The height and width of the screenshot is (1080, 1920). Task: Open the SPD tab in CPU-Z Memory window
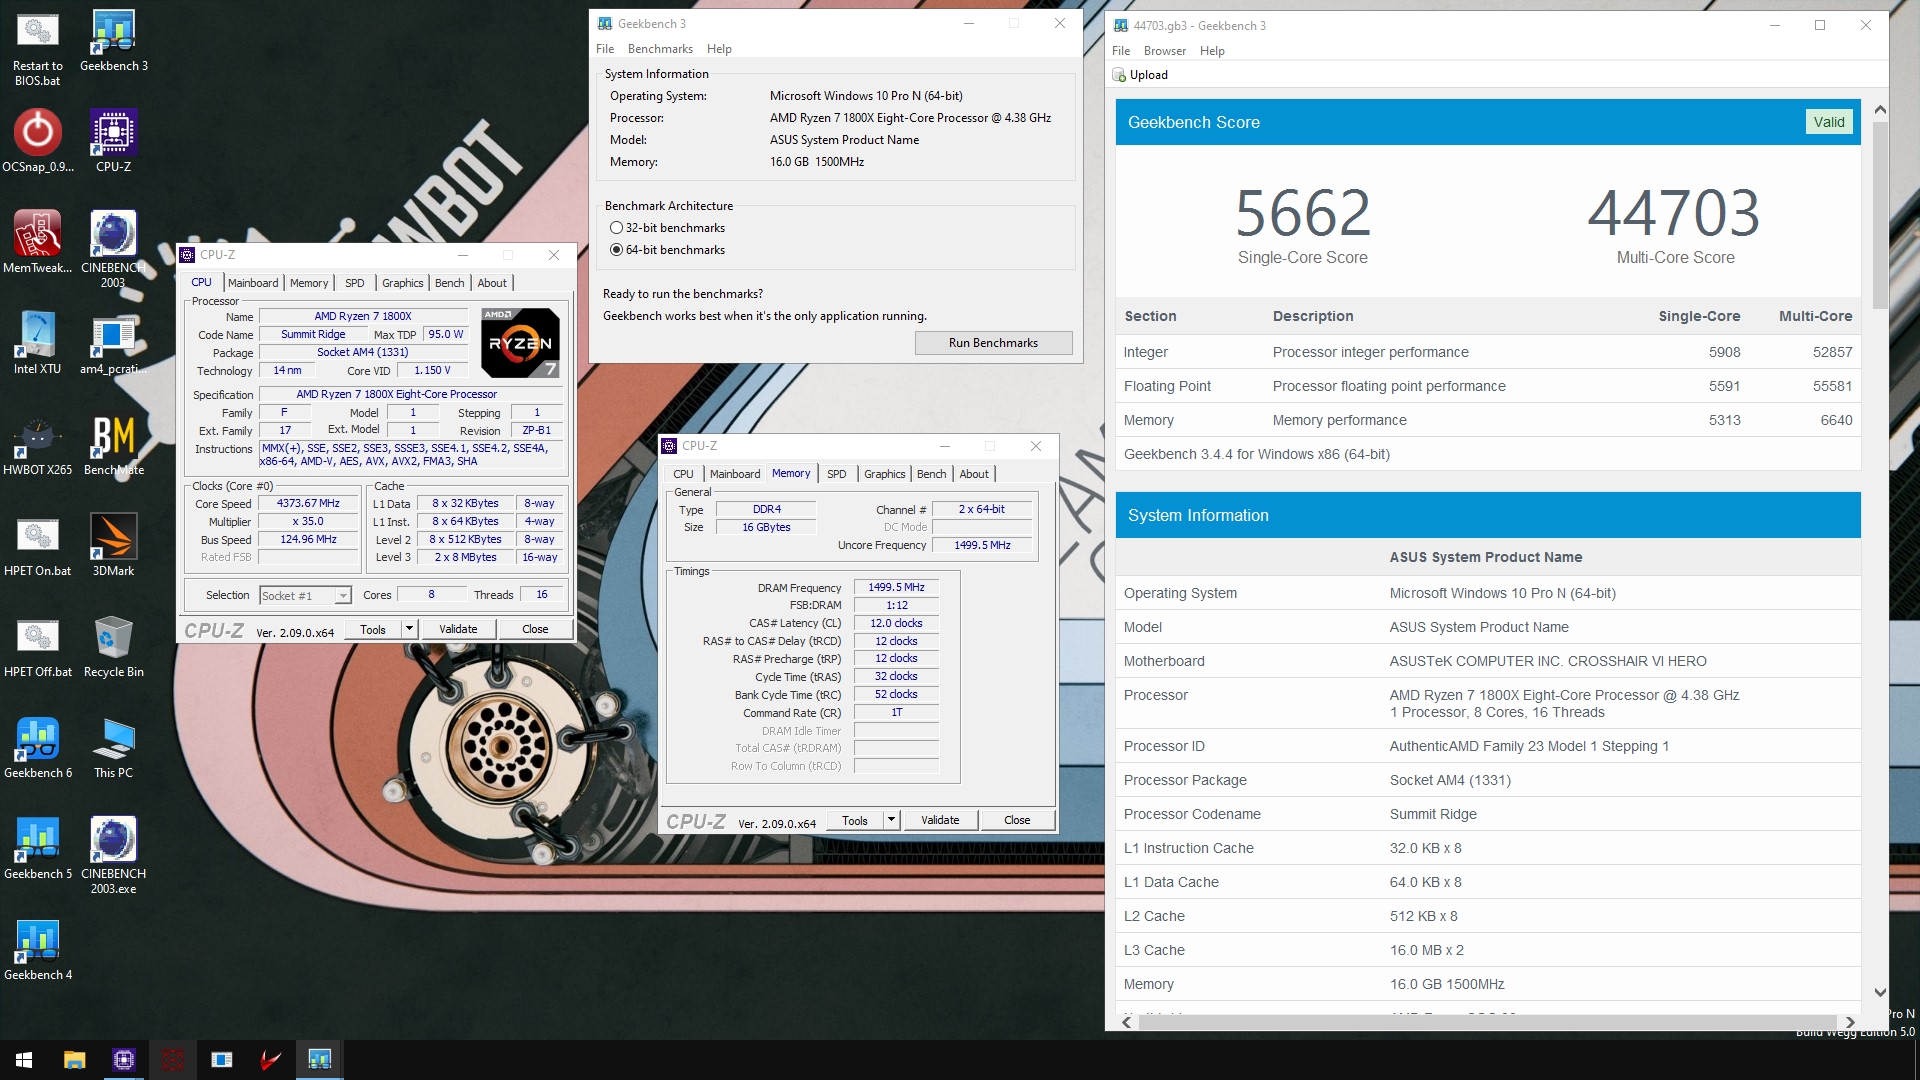tap(837, 474)
